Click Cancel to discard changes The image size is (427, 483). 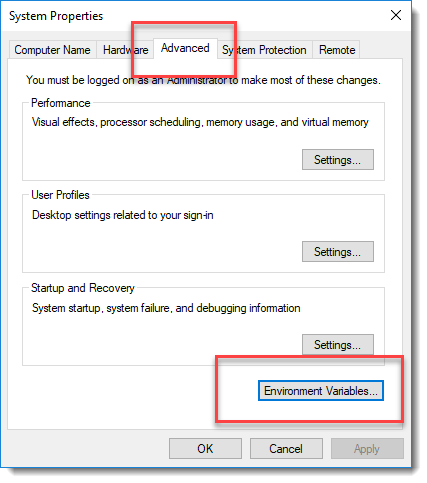(286, 449)
